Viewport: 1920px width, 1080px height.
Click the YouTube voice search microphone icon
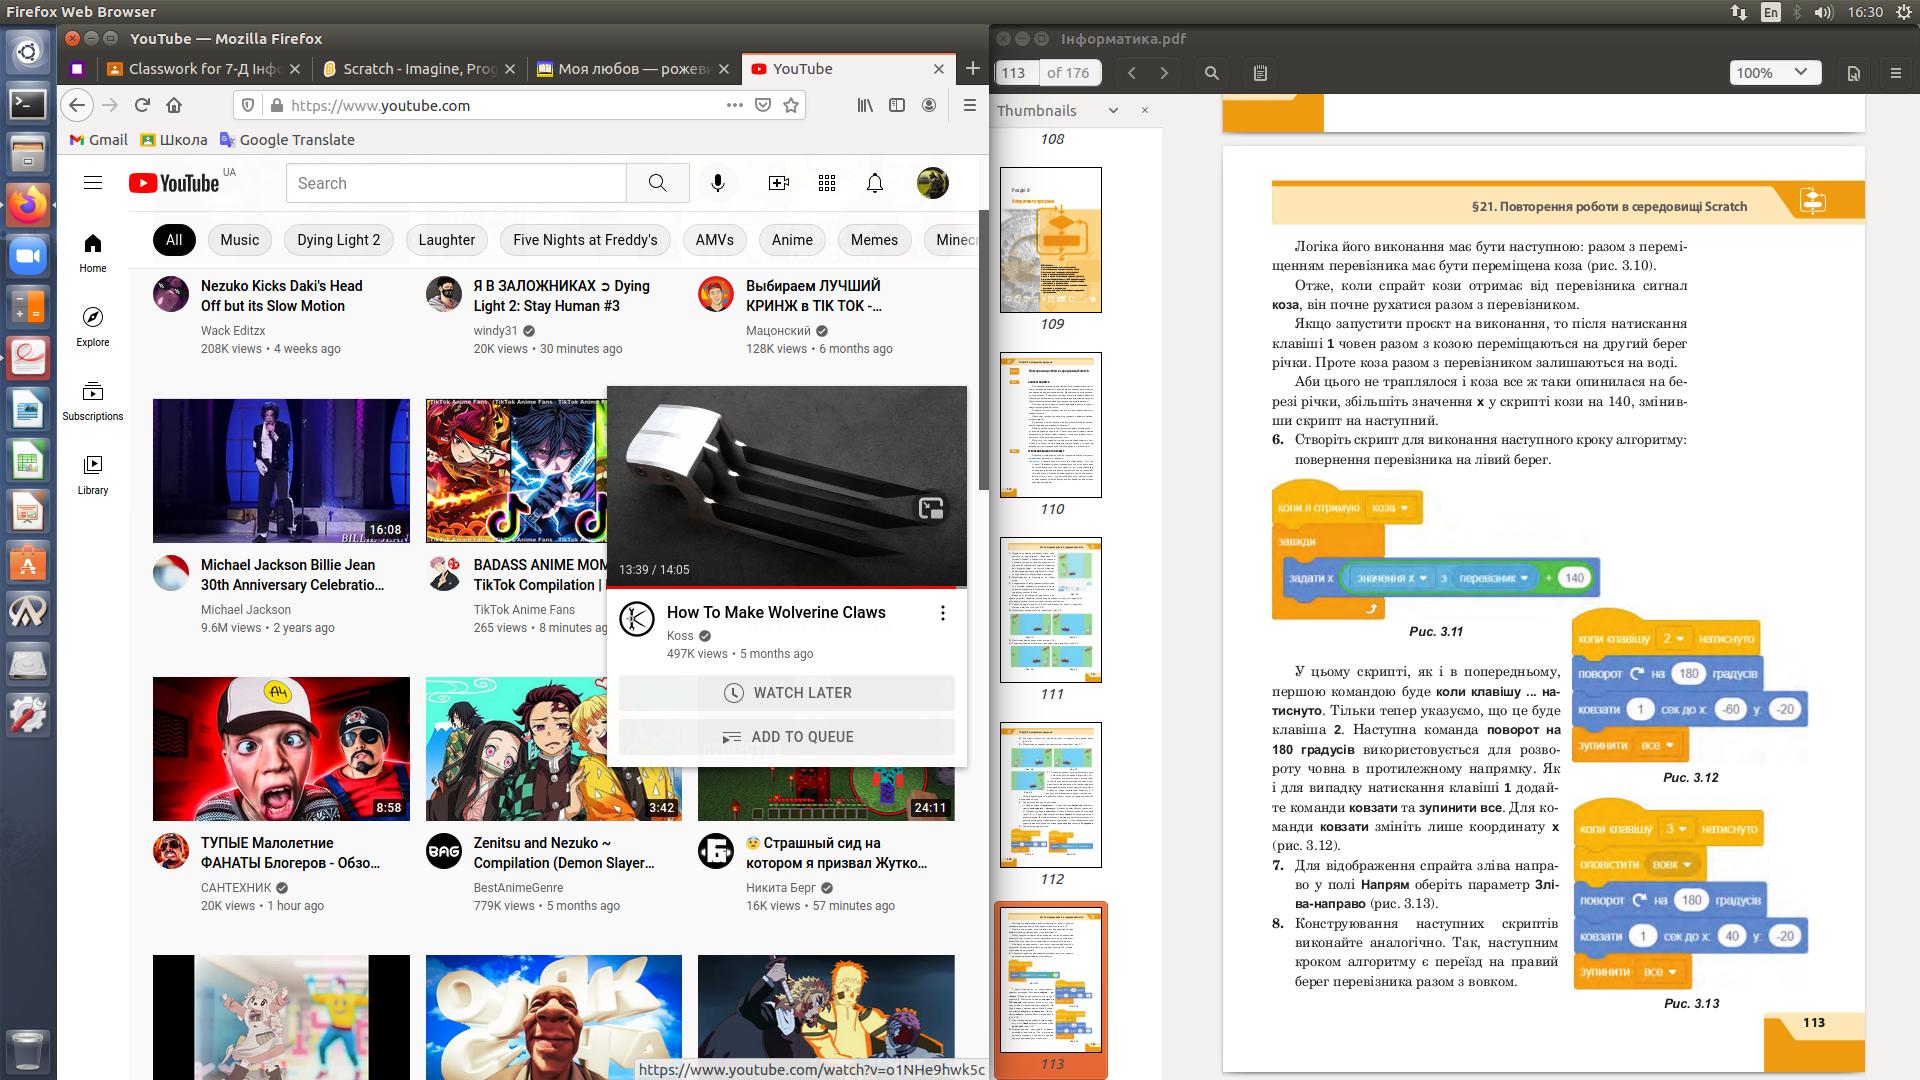pyautogui.click(x=717, y=183)
